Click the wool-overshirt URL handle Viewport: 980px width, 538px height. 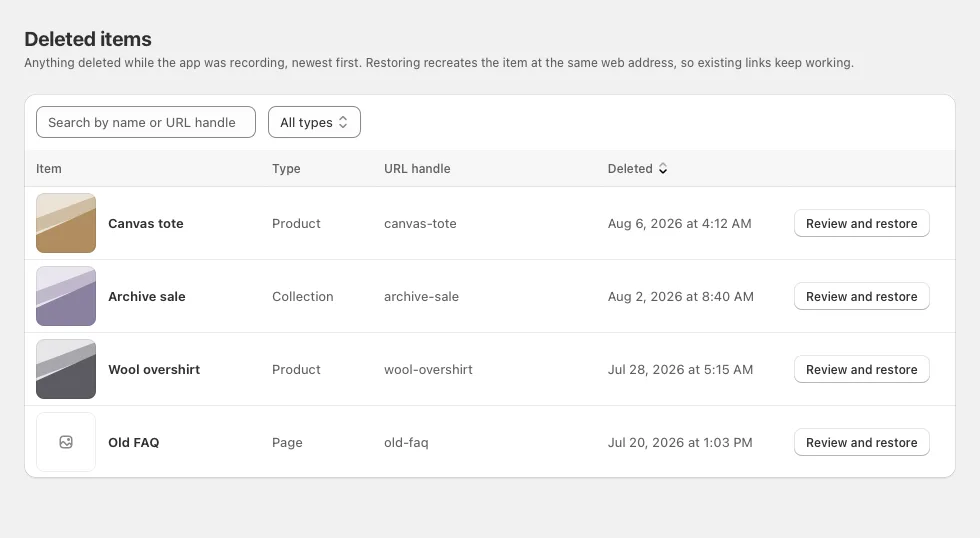pyautogui.click(x=428, y=370)
